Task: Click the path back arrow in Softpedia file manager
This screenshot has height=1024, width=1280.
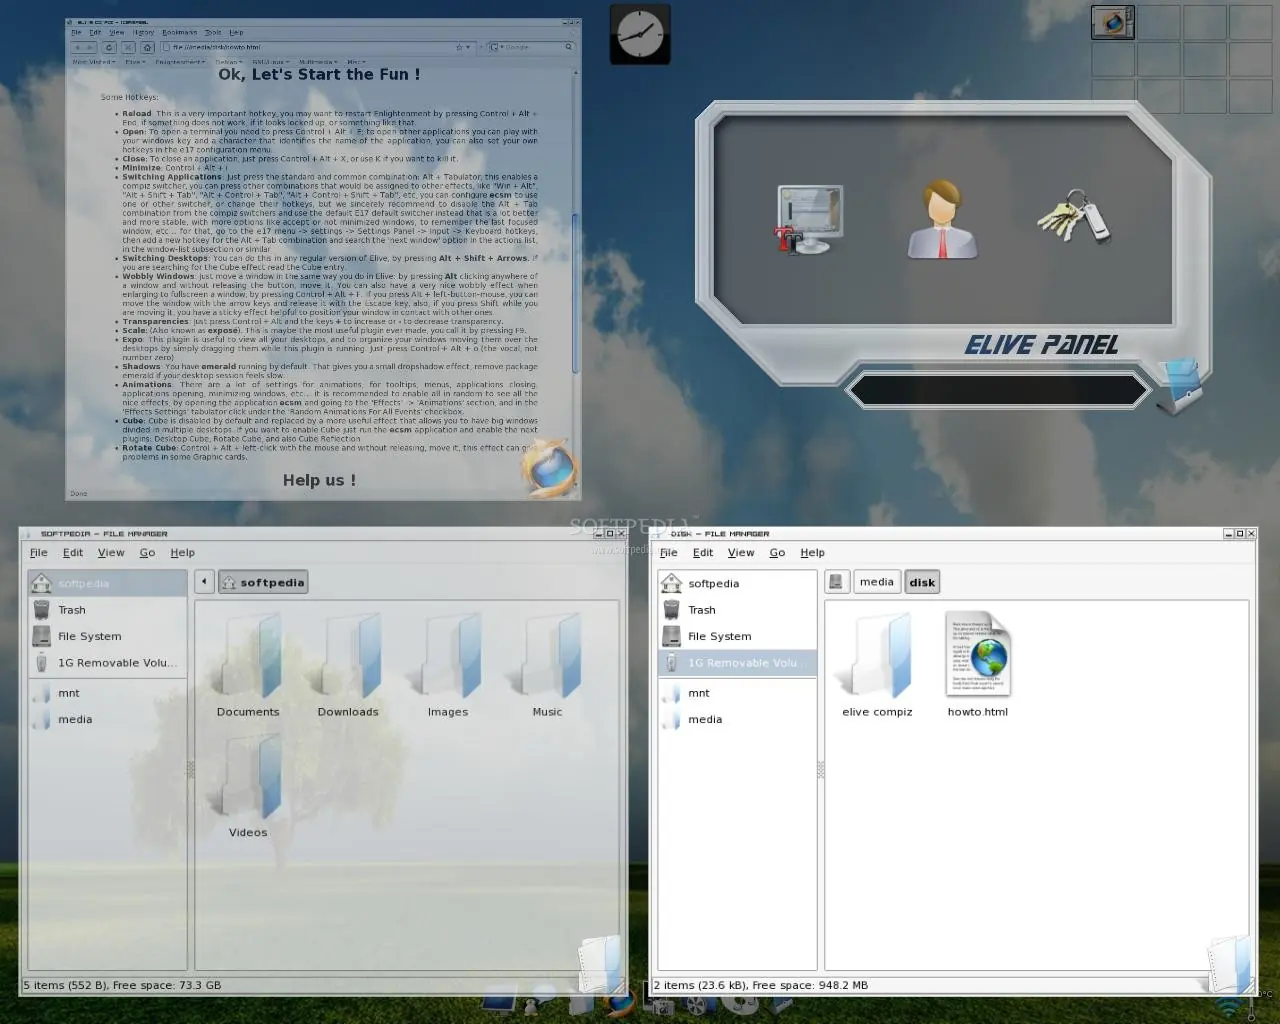Action: click(204, 582)
